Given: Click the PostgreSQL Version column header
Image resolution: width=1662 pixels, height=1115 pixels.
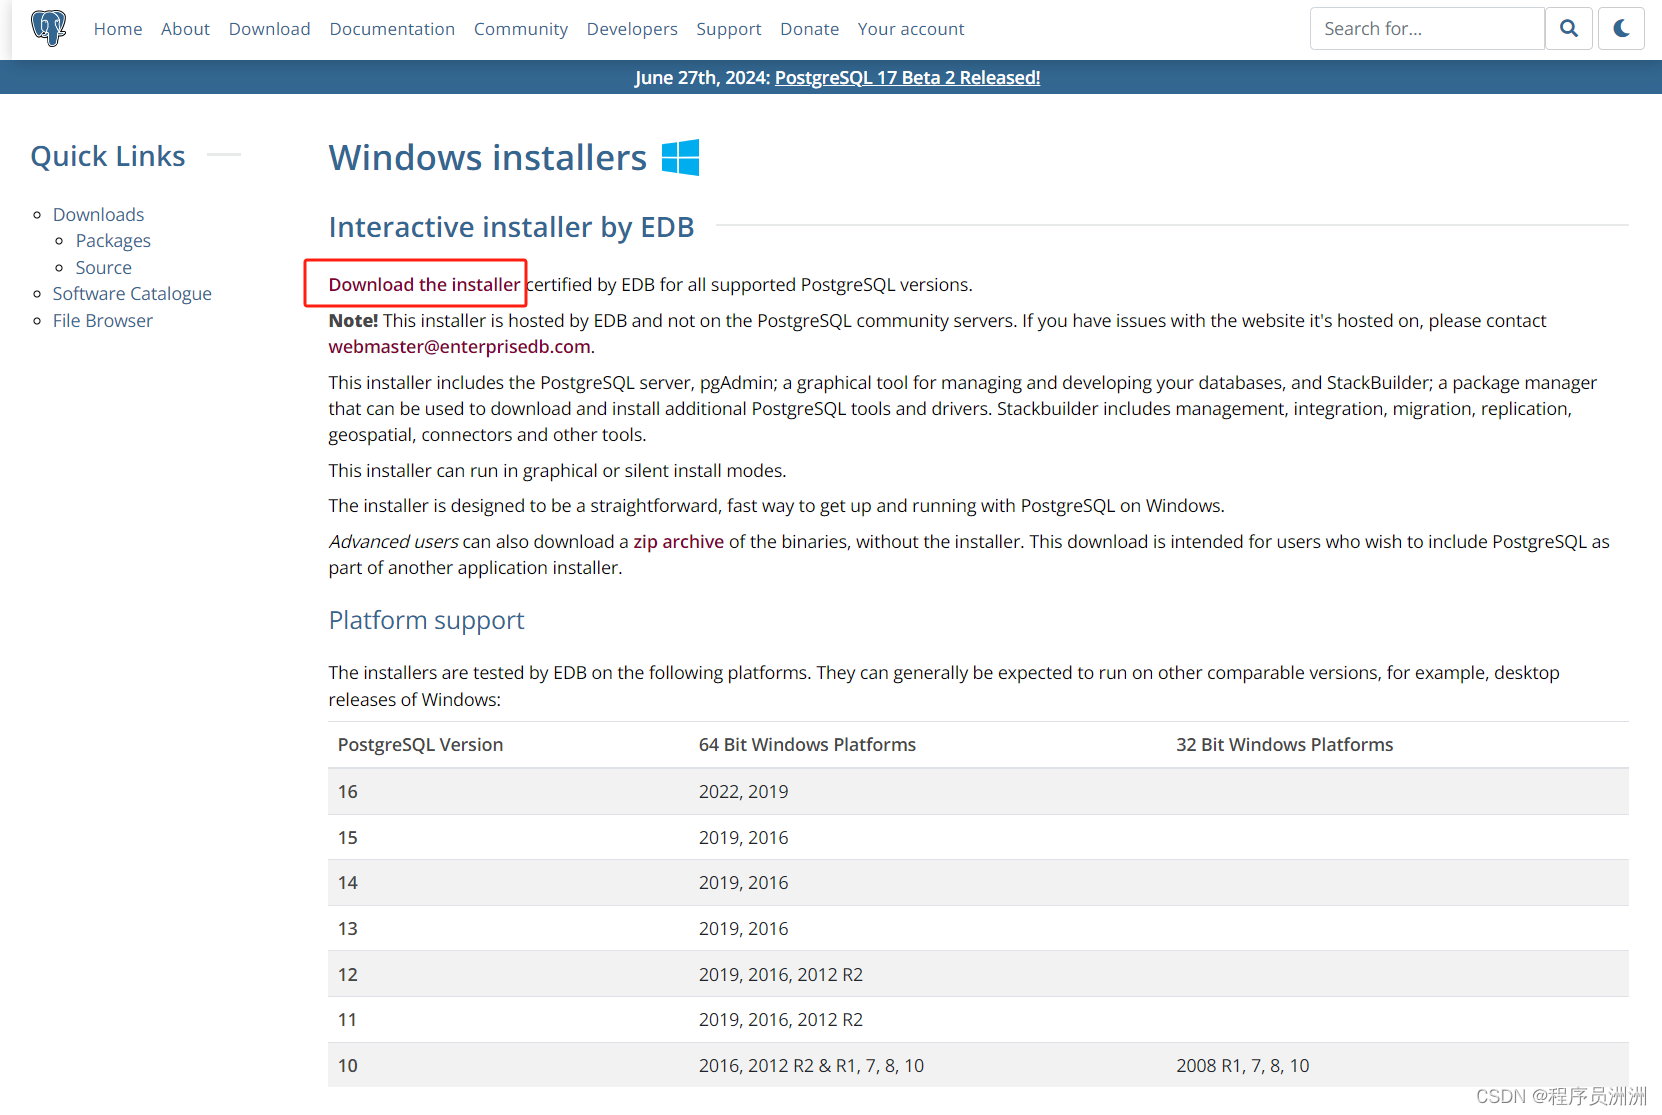Looking at the screenshot, I should [x=420, y=745].
